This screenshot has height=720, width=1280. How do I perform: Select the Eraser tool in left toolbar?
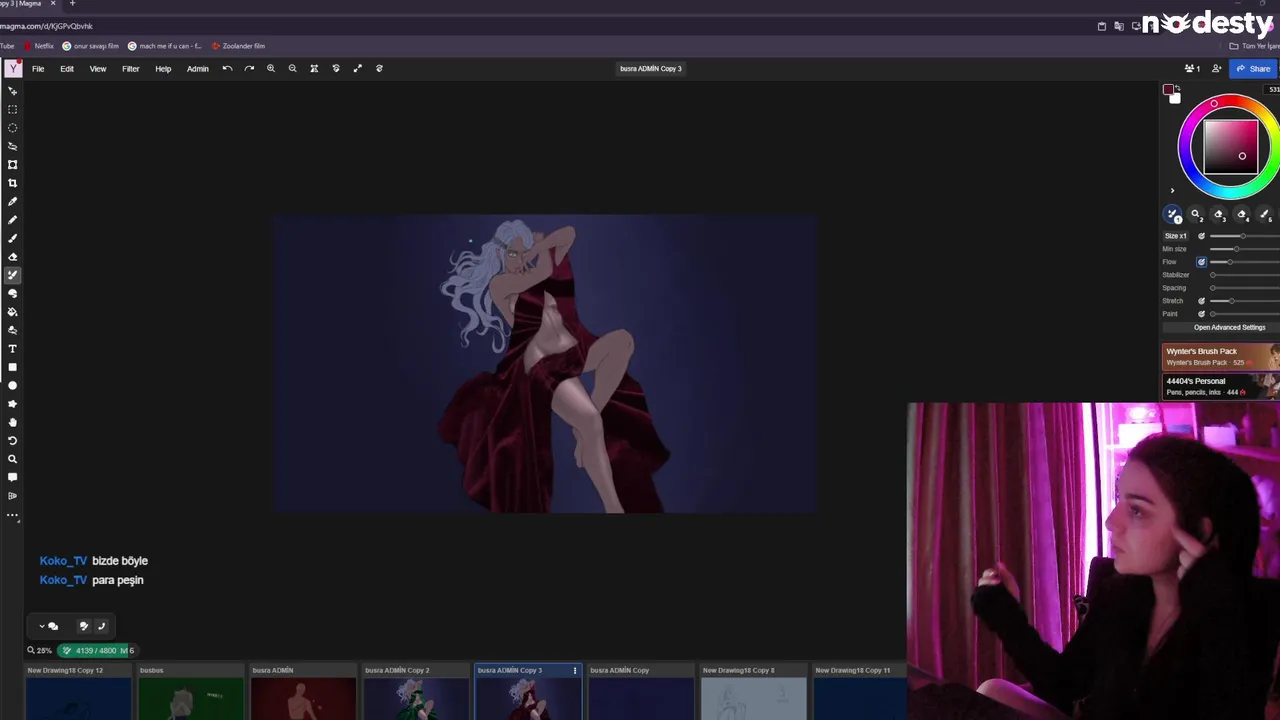(13, 257)
